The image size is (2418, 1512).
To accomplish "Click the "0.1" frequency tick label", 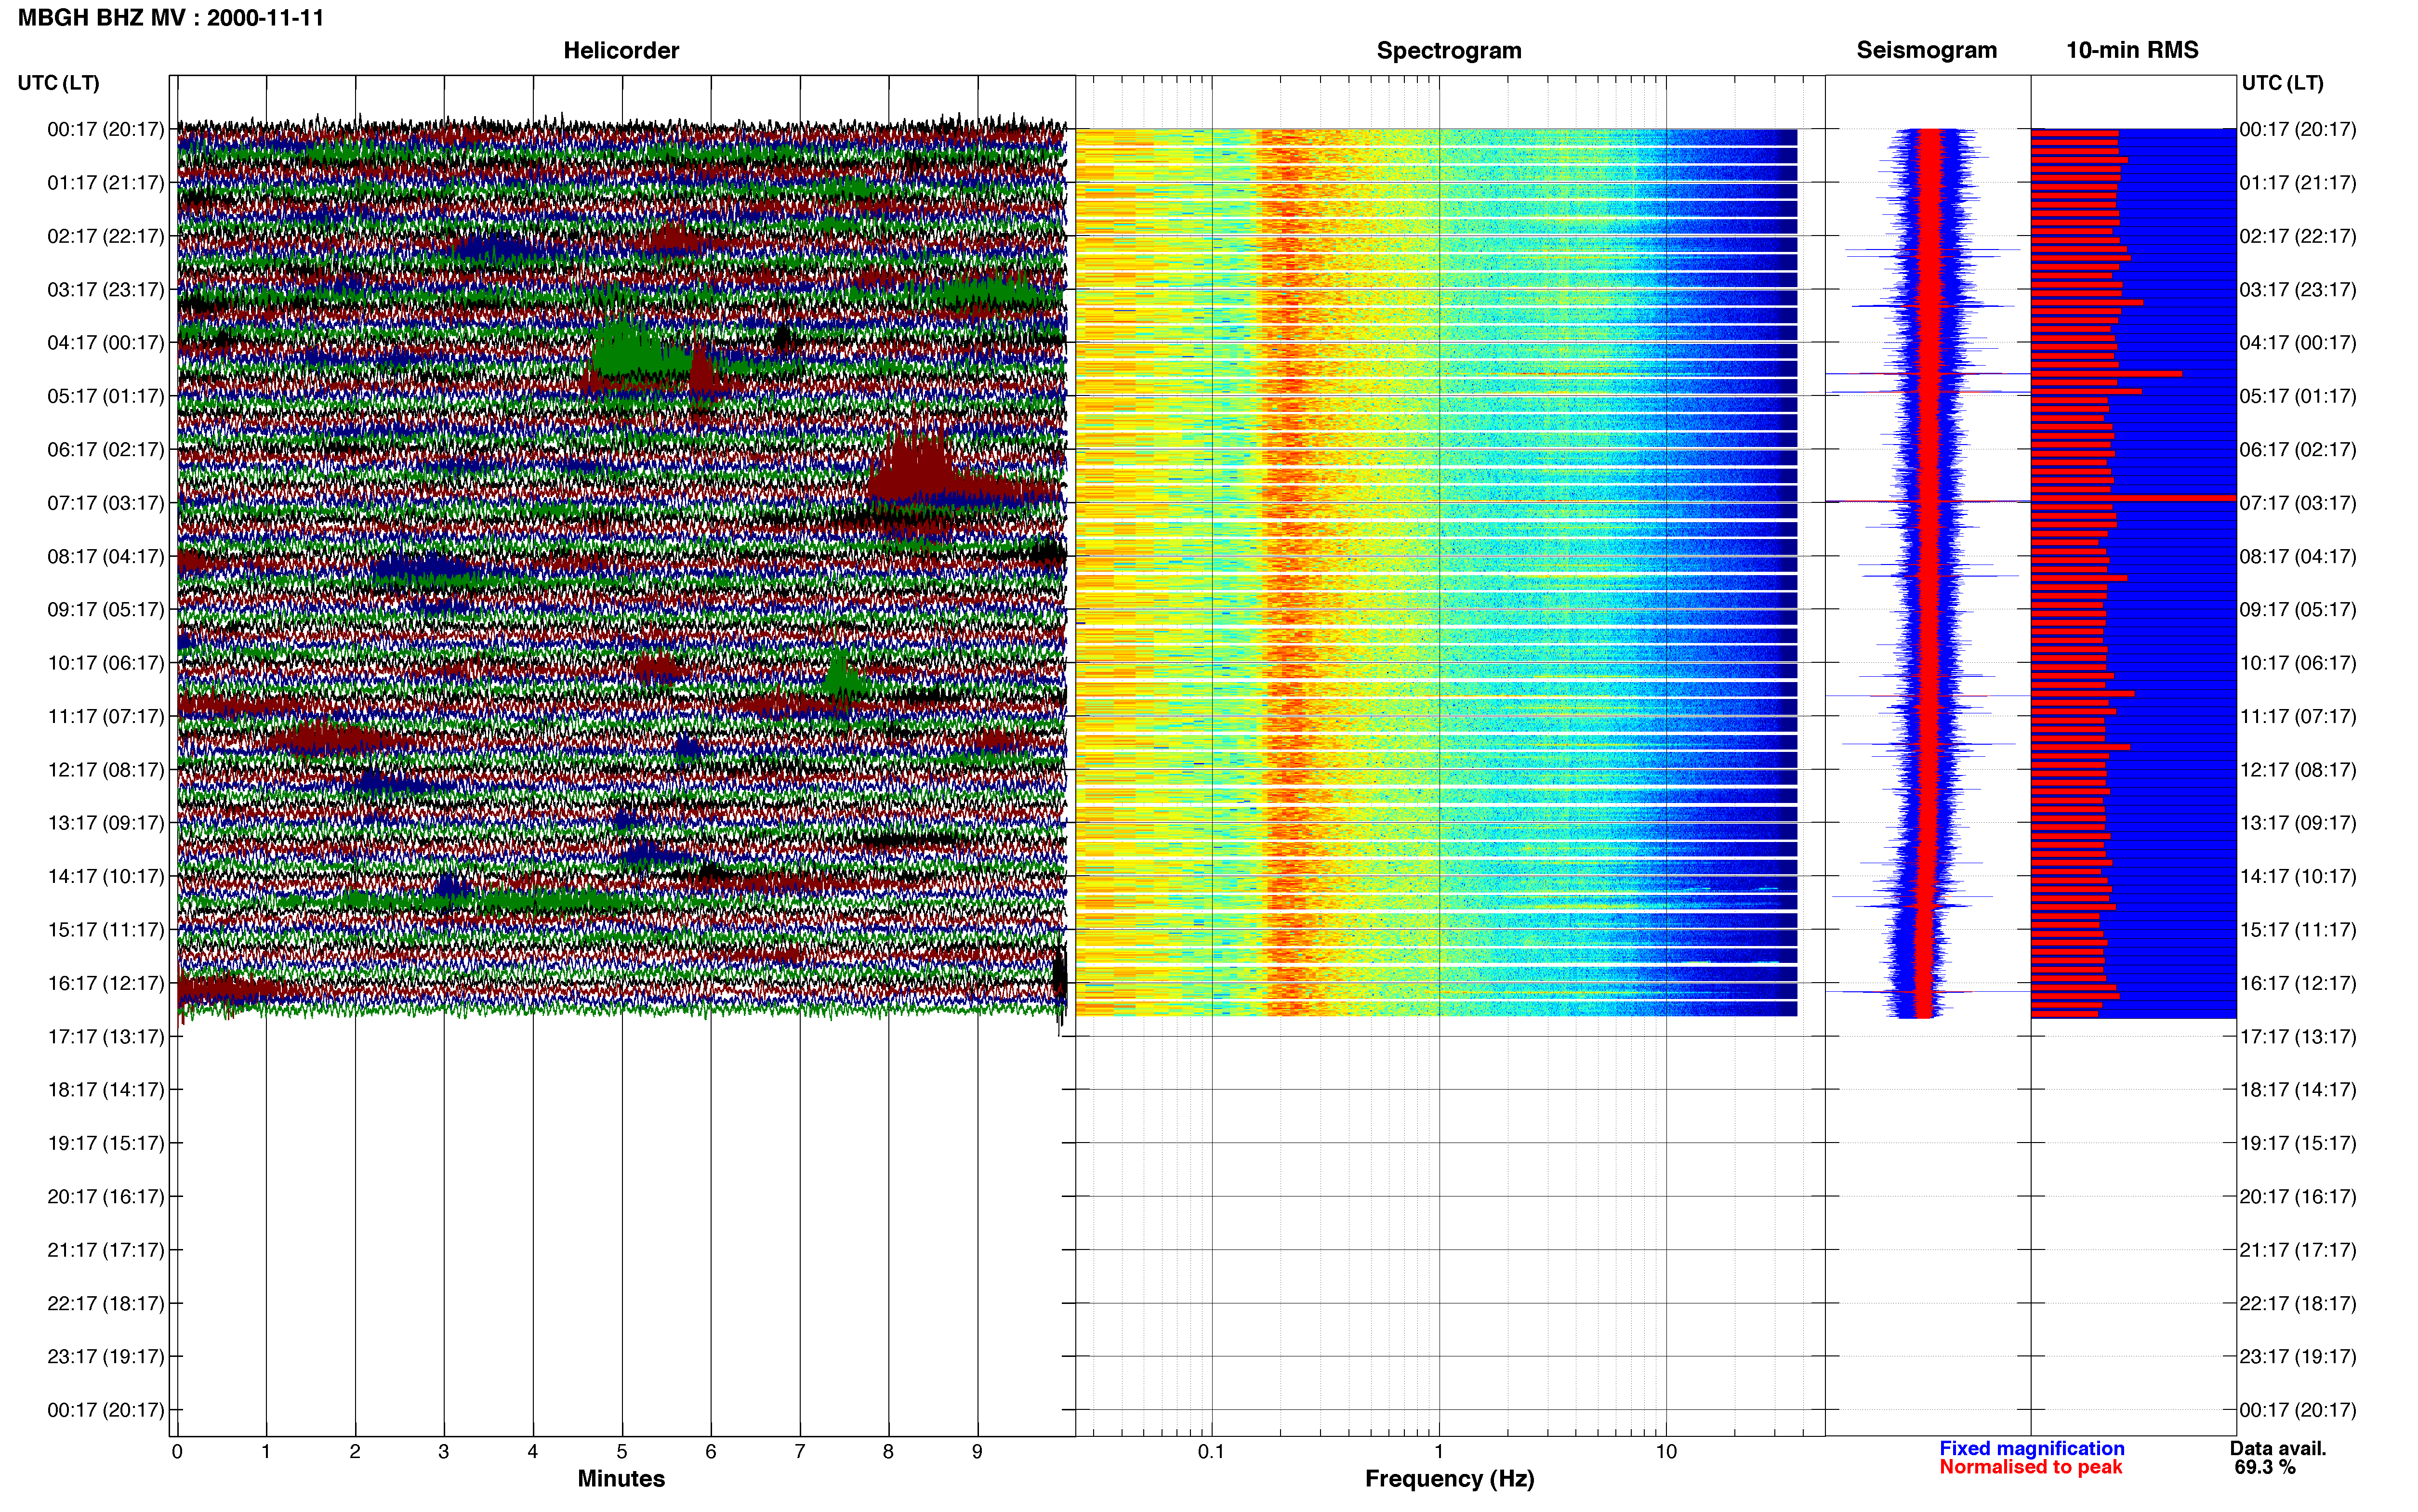I will pyautogui.click(x=1211, y=1451).
